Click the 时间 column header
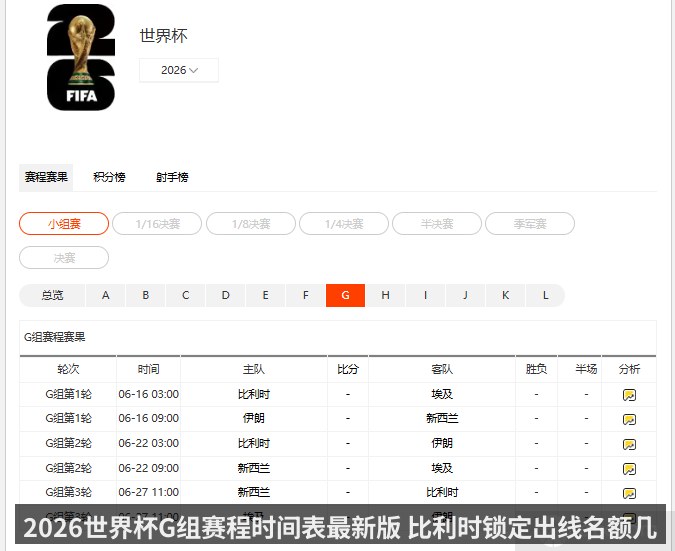675x551 pixels. (149, 369)
